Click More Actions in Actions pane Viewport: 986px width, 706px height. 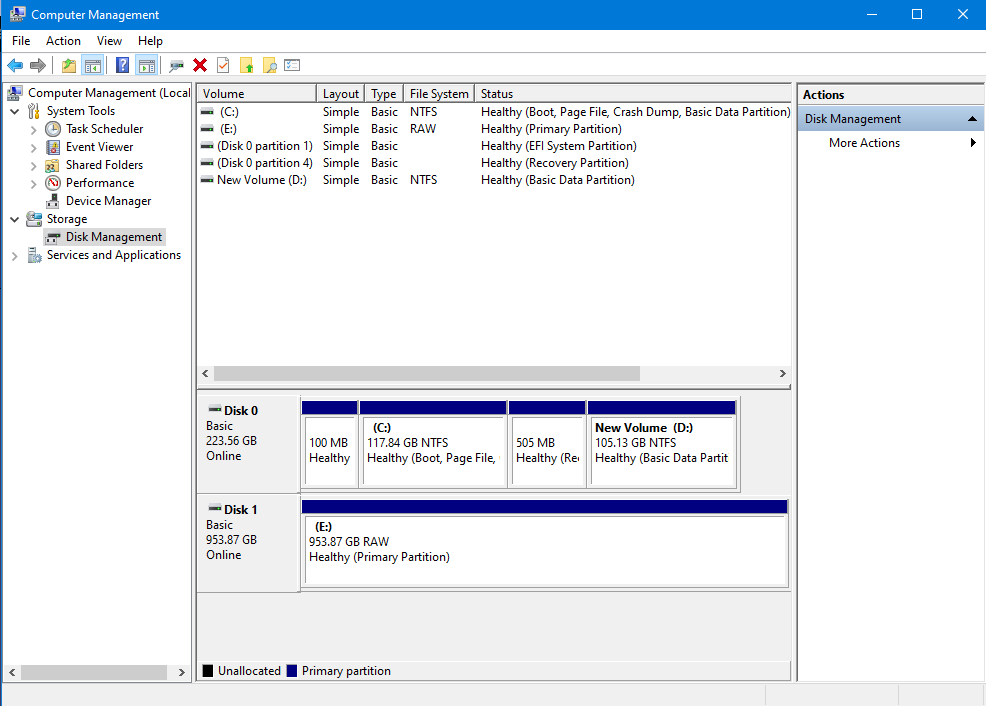[864, 143]
